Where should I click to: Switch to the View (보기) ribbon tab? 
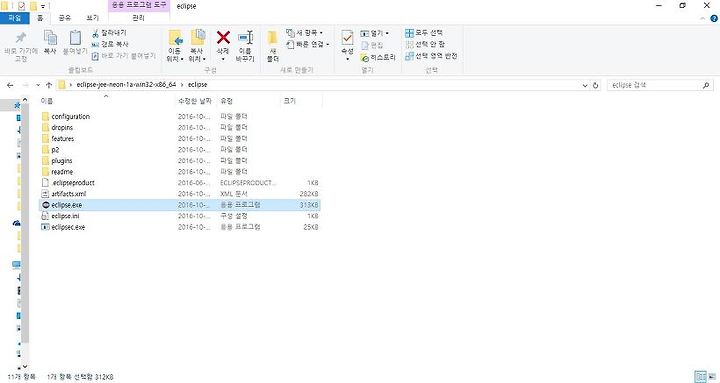point(92,18)
